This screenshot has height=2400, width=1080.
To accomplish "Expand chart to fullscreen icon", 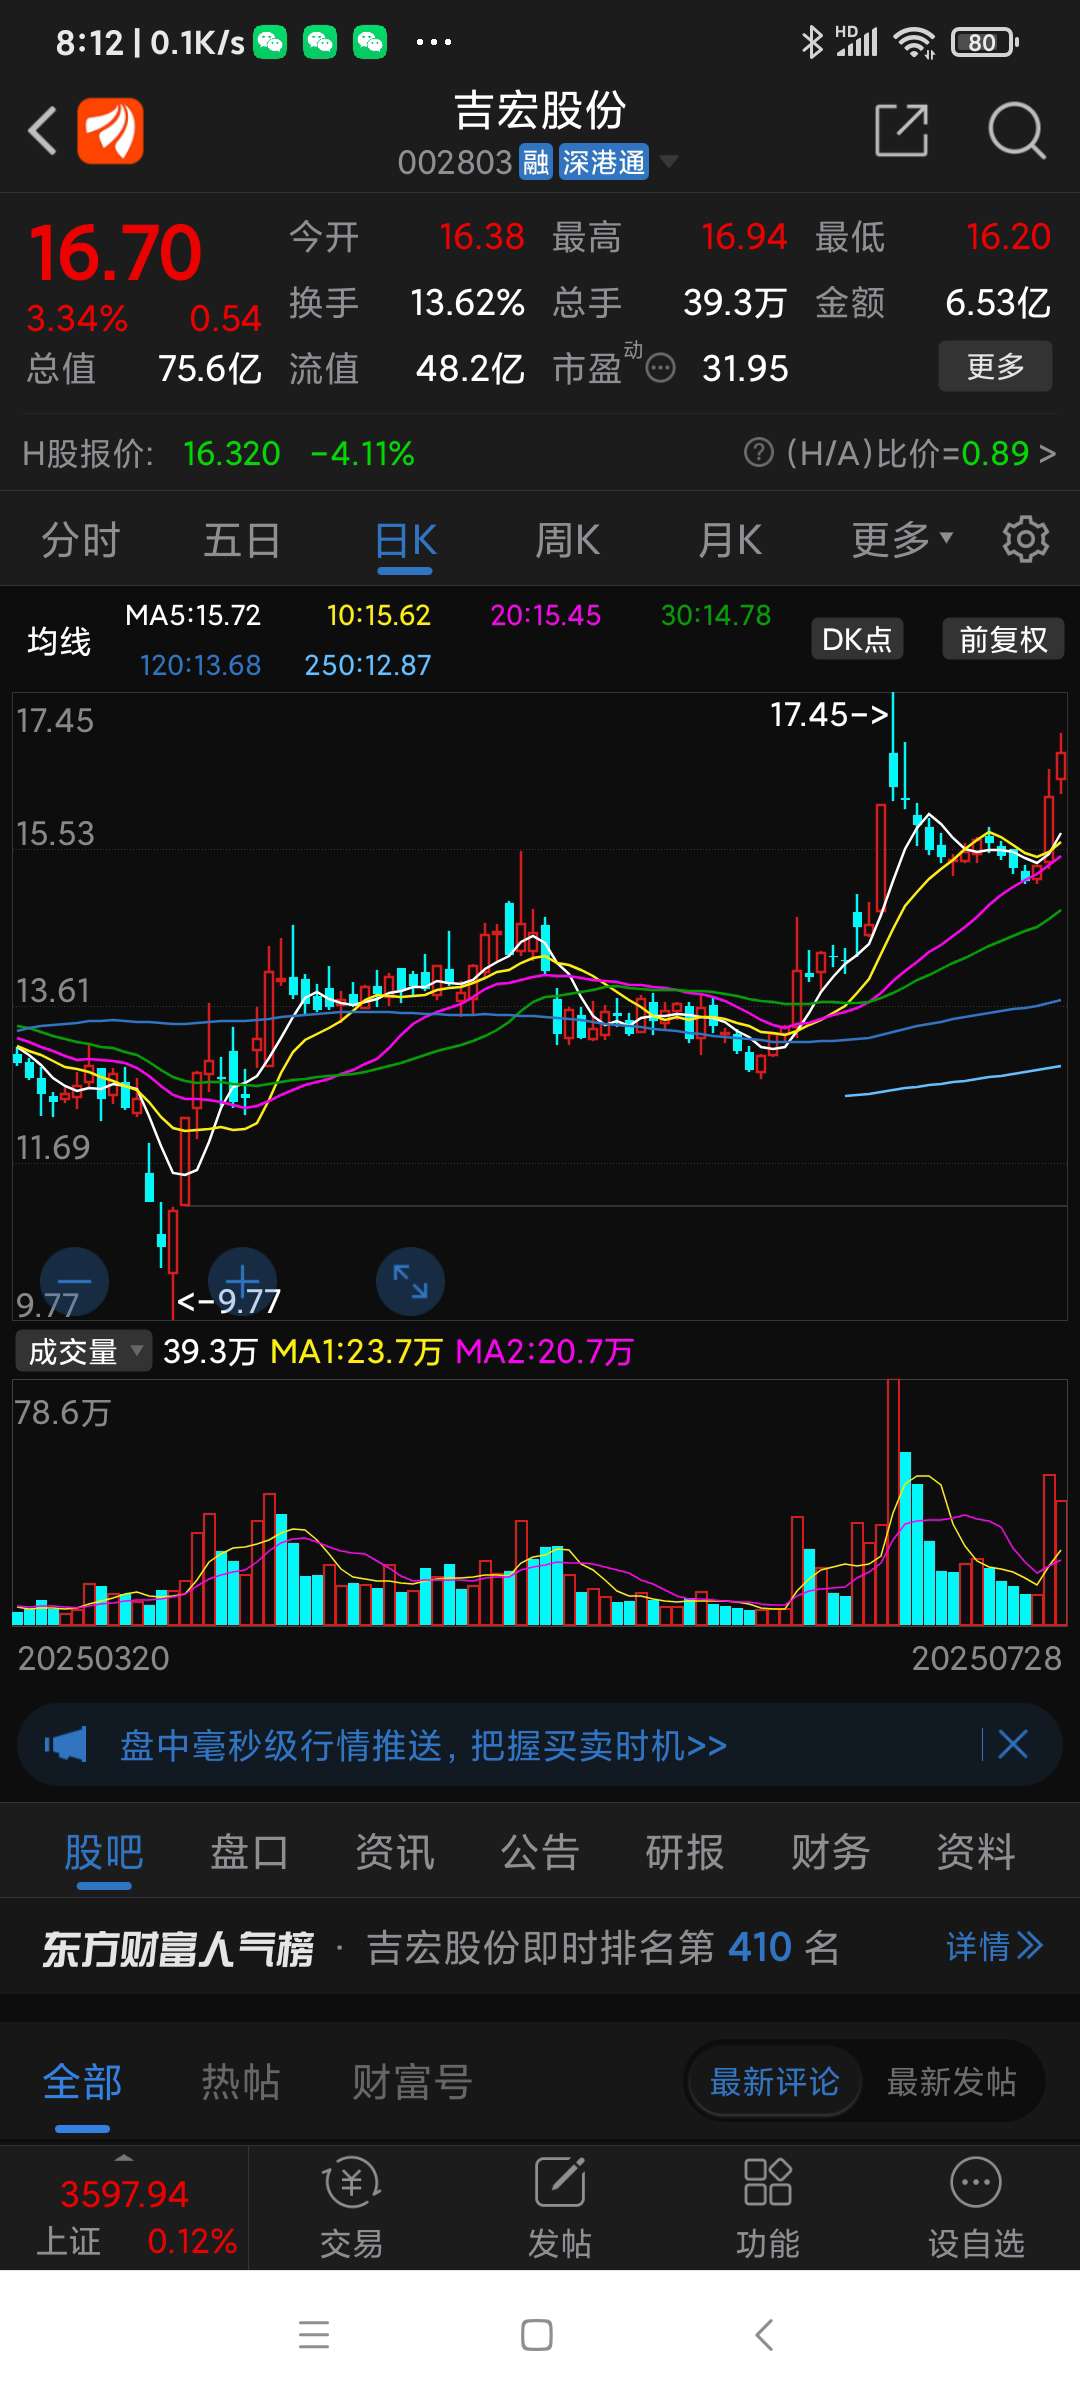I will pyautogui.click(x=410, y=1281).
